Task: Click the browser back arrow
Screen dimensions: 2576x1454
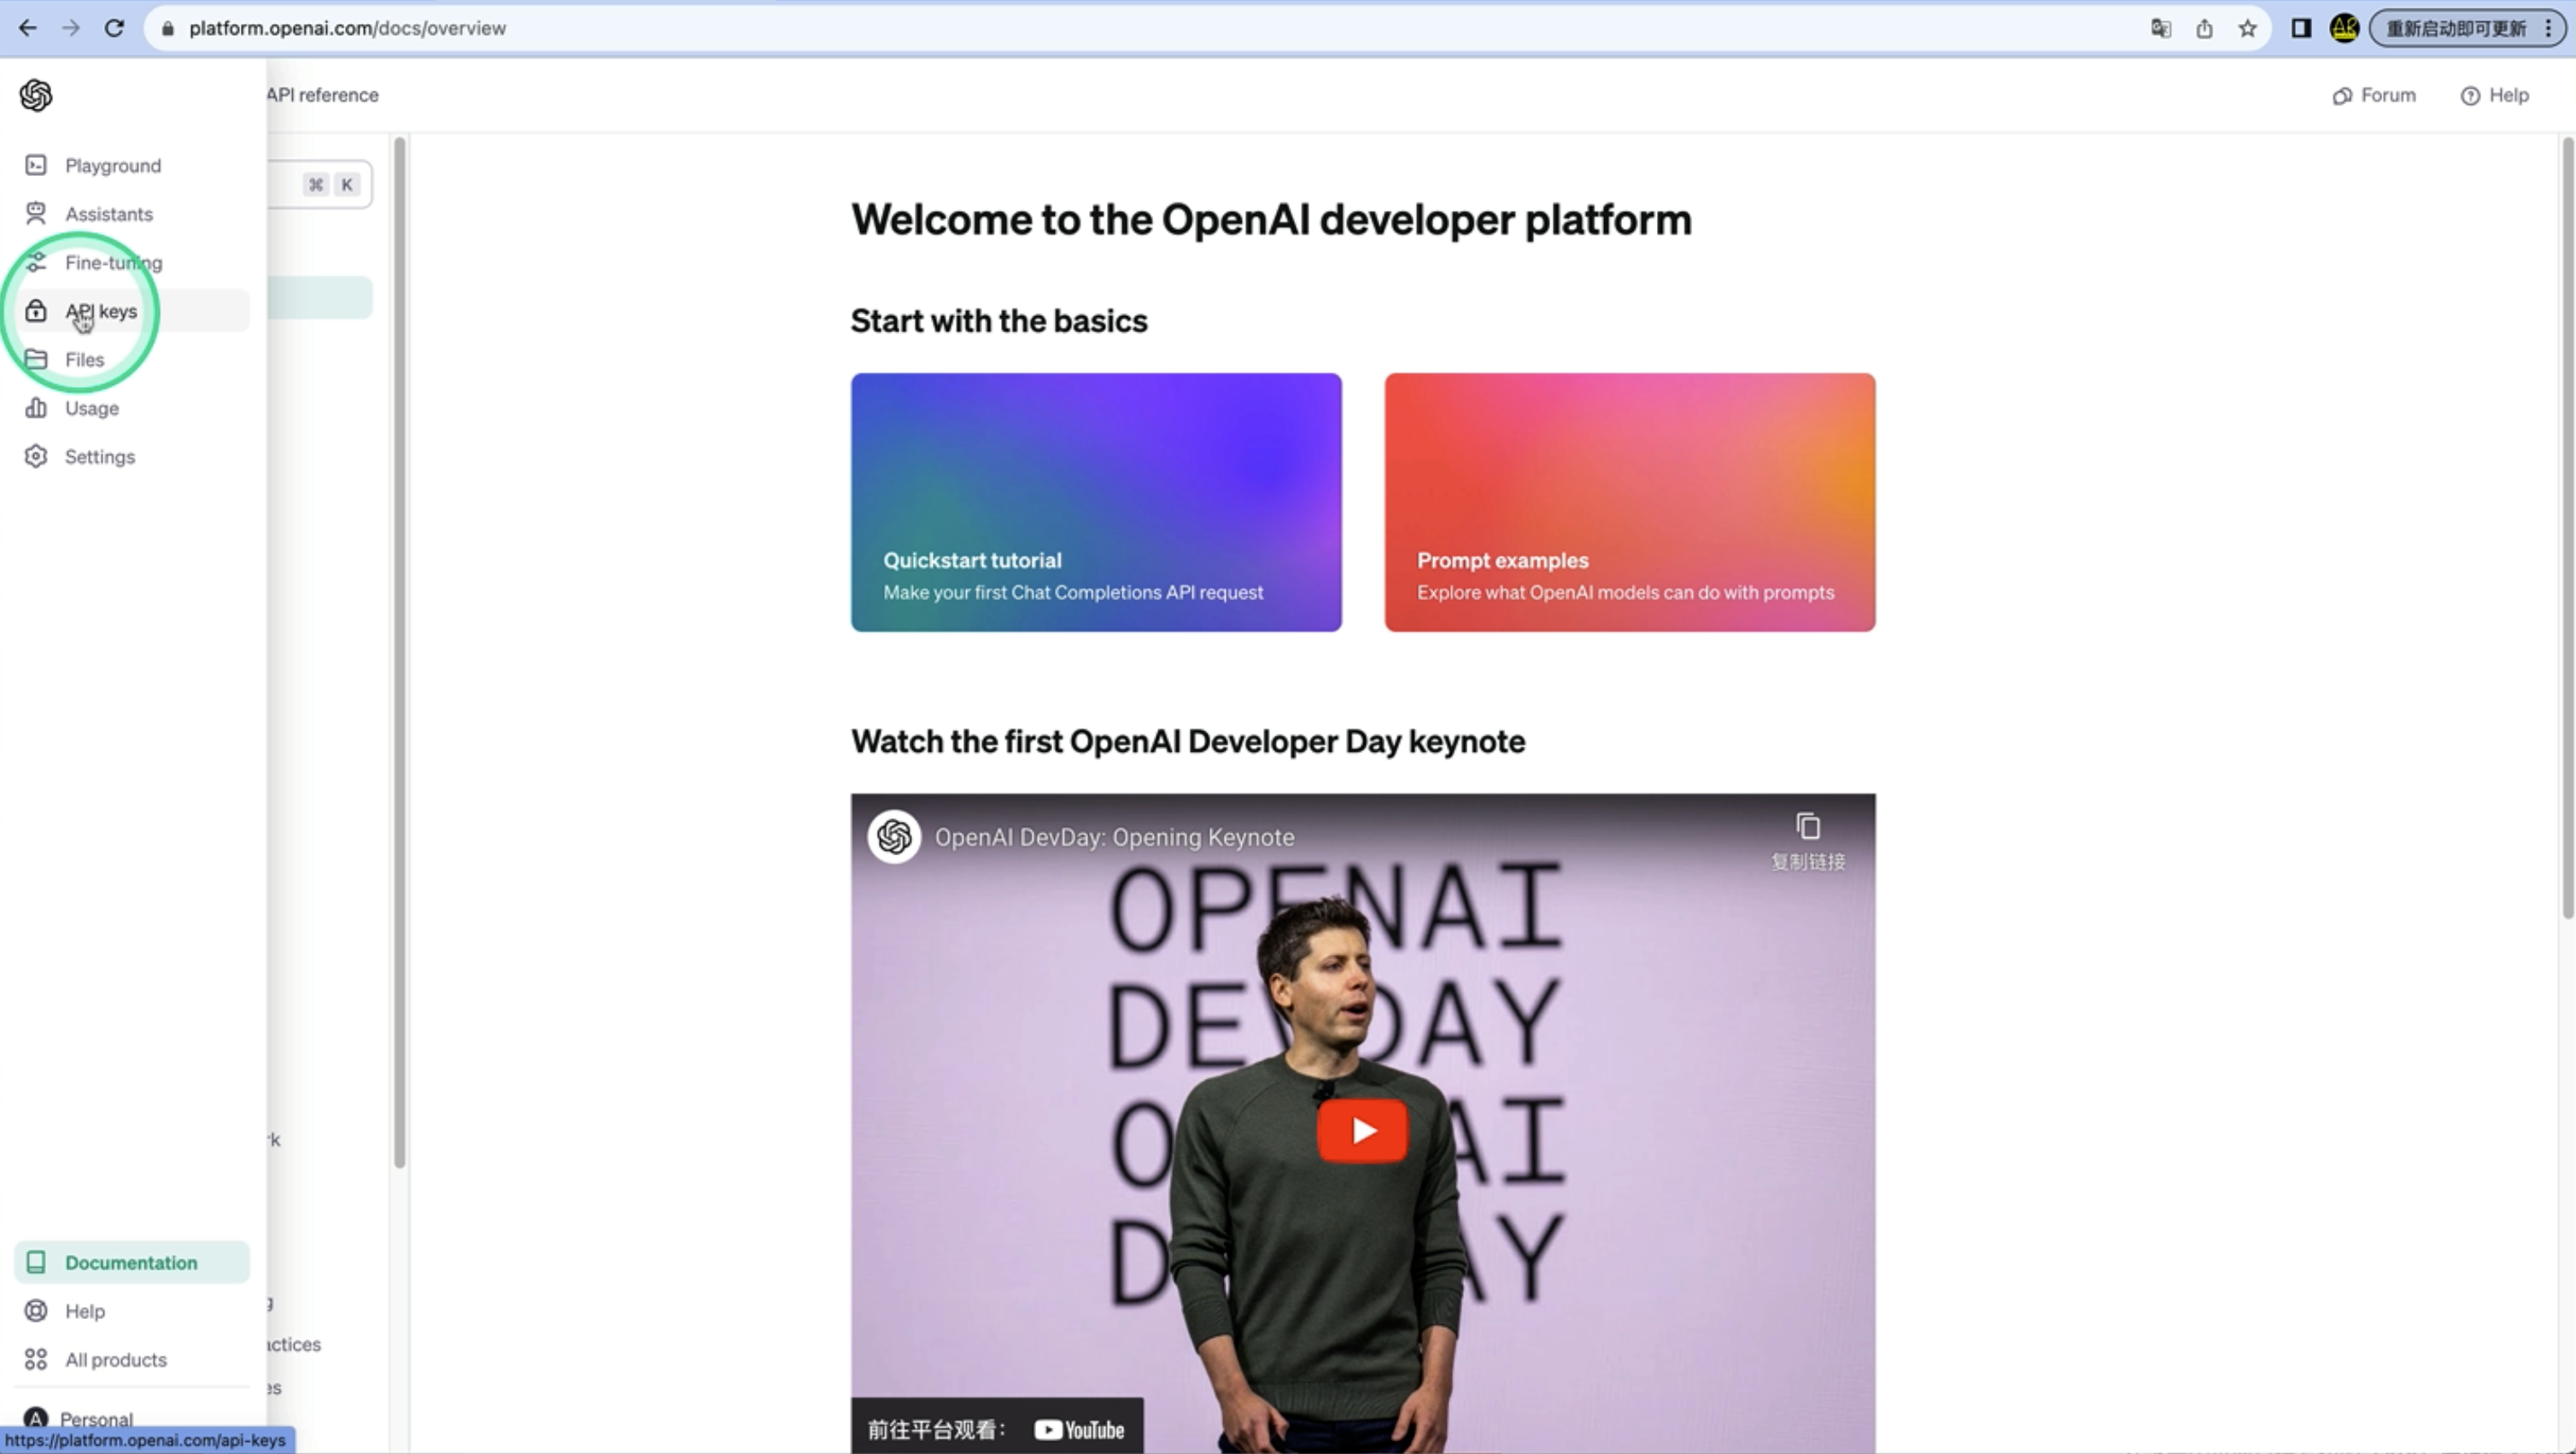Action: tap(28, 28)
